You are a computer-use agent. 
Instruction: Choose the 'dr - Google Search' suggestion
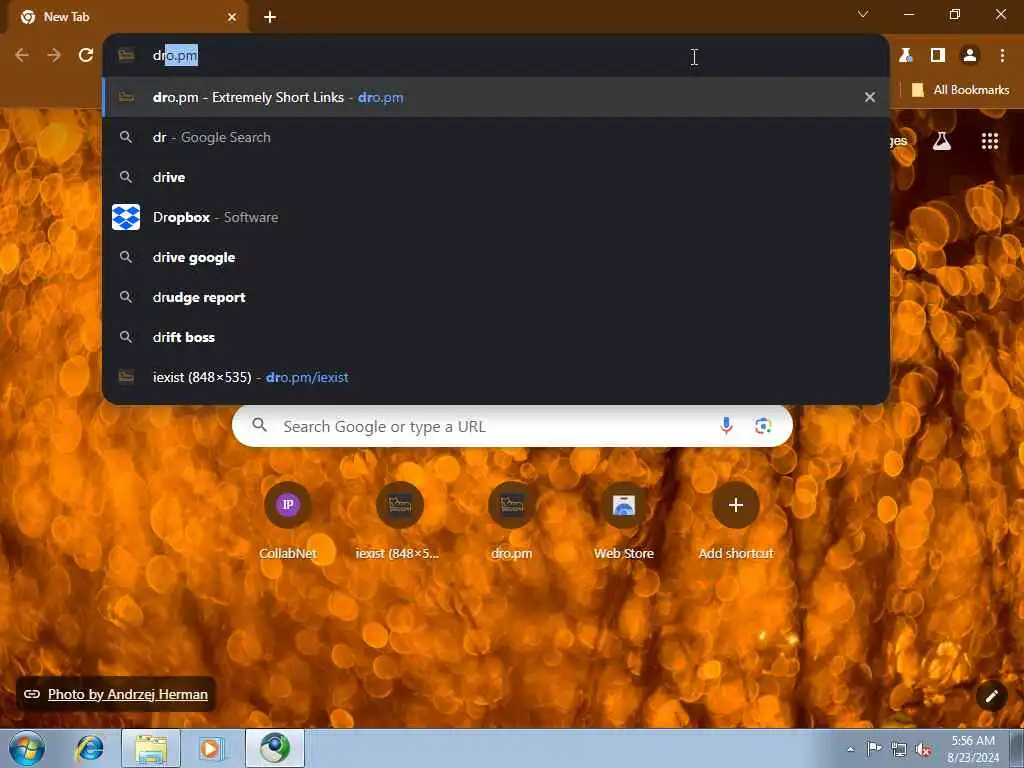[496, 137]
